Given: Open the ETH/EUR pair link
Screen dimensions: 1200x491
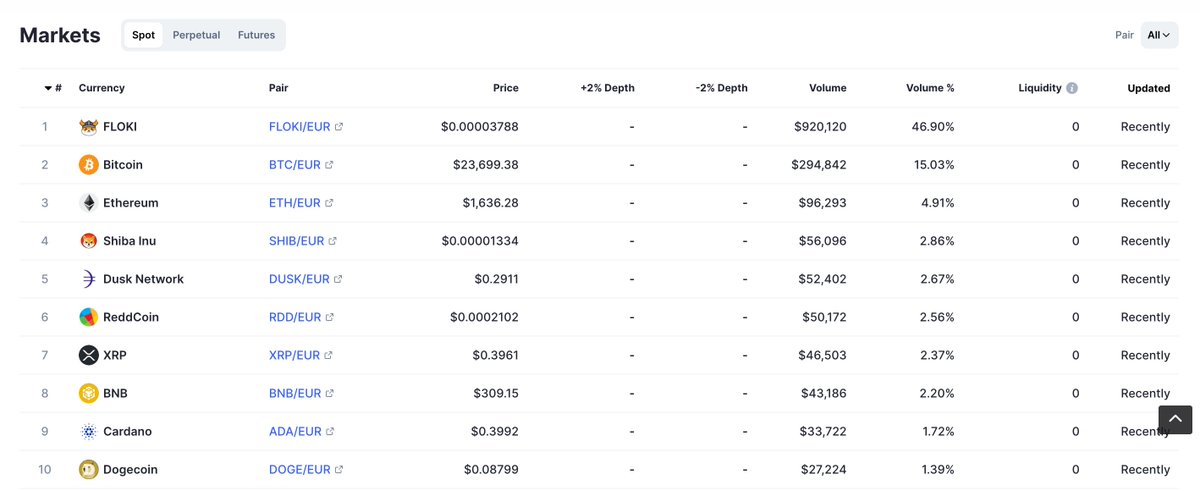Looking at the screenshot, I should coord(295,203).
